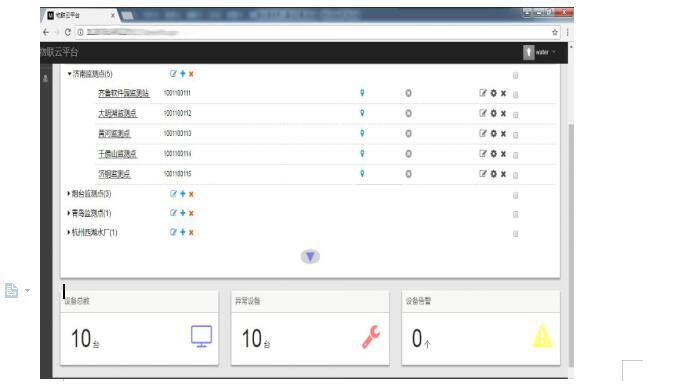The height and width of the screenshot is (392, 687).
Task: Click orange delete X beside 烟台监测点(3)
Action: click(191, 194)
